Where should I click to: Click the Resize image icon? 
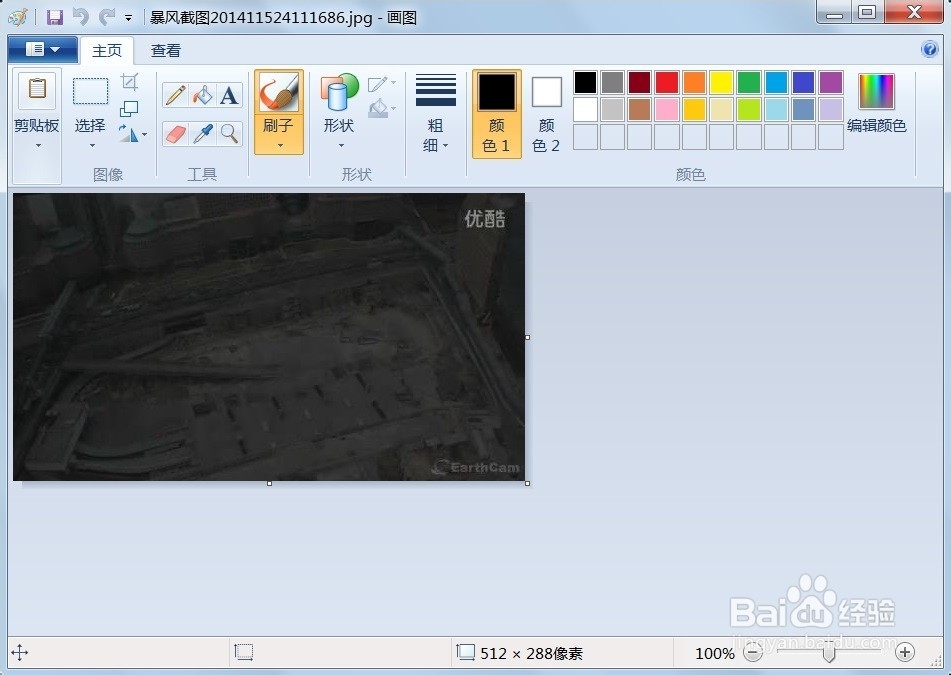(129, 109)
